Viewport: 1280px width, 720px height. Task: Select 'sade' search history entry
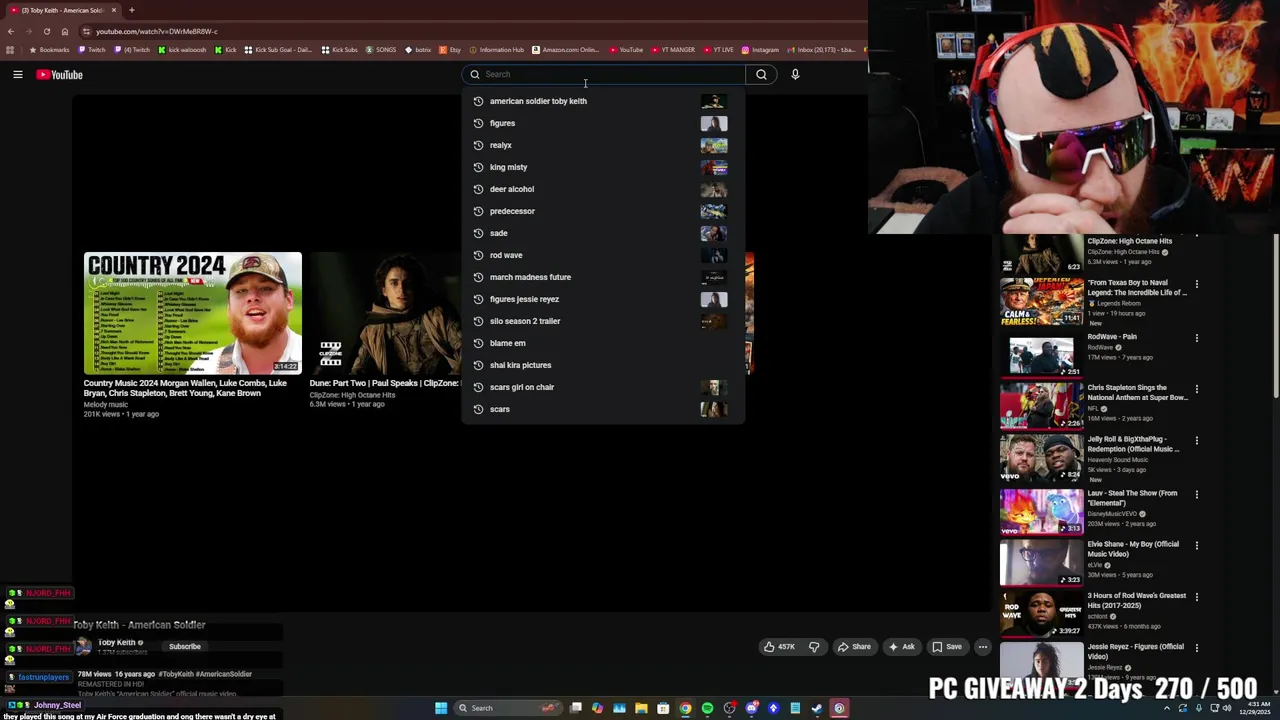(x=603, y=233)
